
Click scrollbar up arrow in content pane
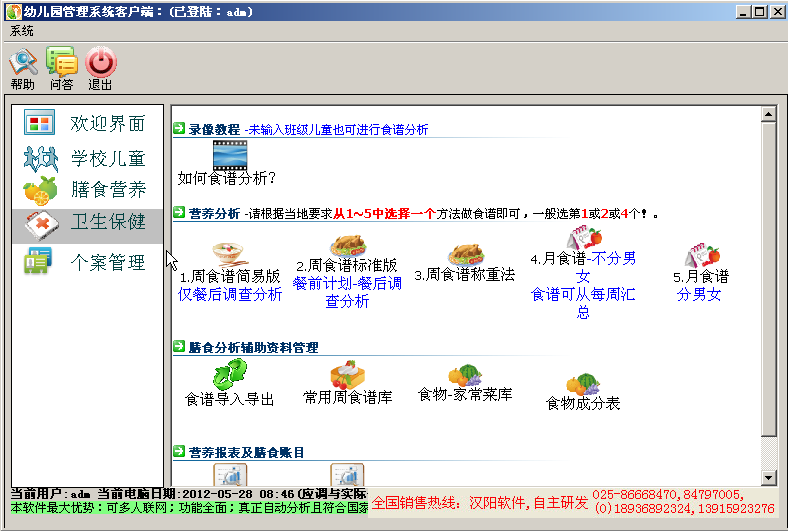click(768, 115)
